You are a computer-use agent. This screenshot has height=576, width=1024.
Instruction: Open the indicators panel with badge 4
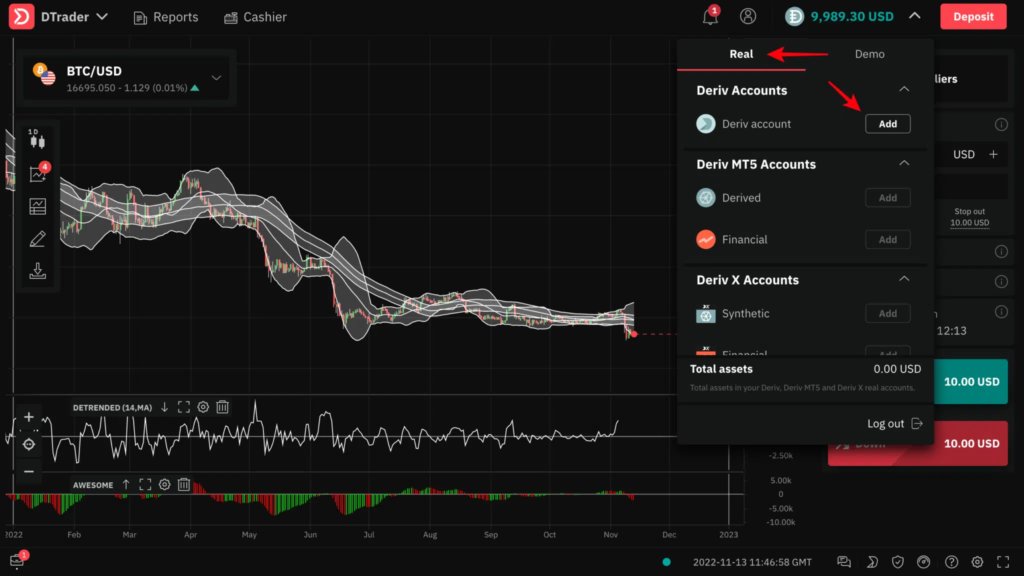(38, 174)
